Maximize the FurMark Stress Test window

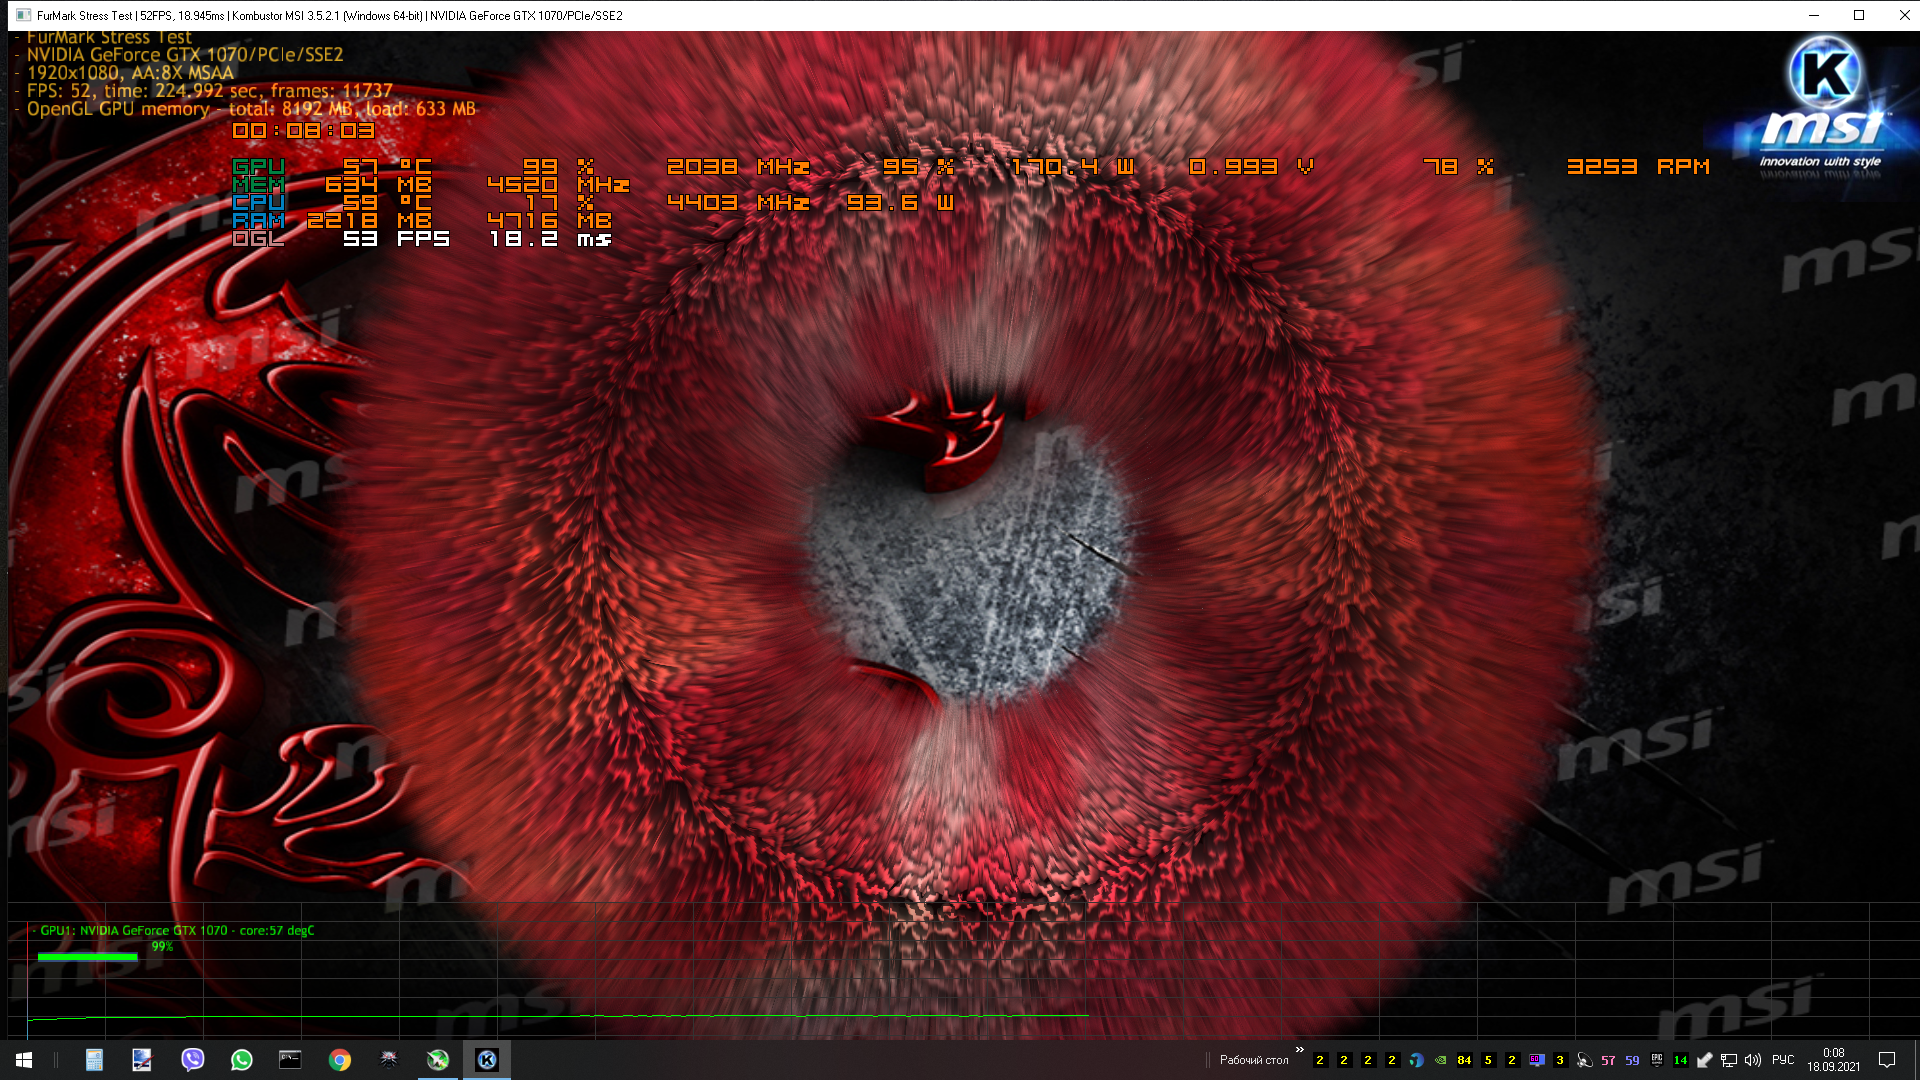pos(1859,15)
